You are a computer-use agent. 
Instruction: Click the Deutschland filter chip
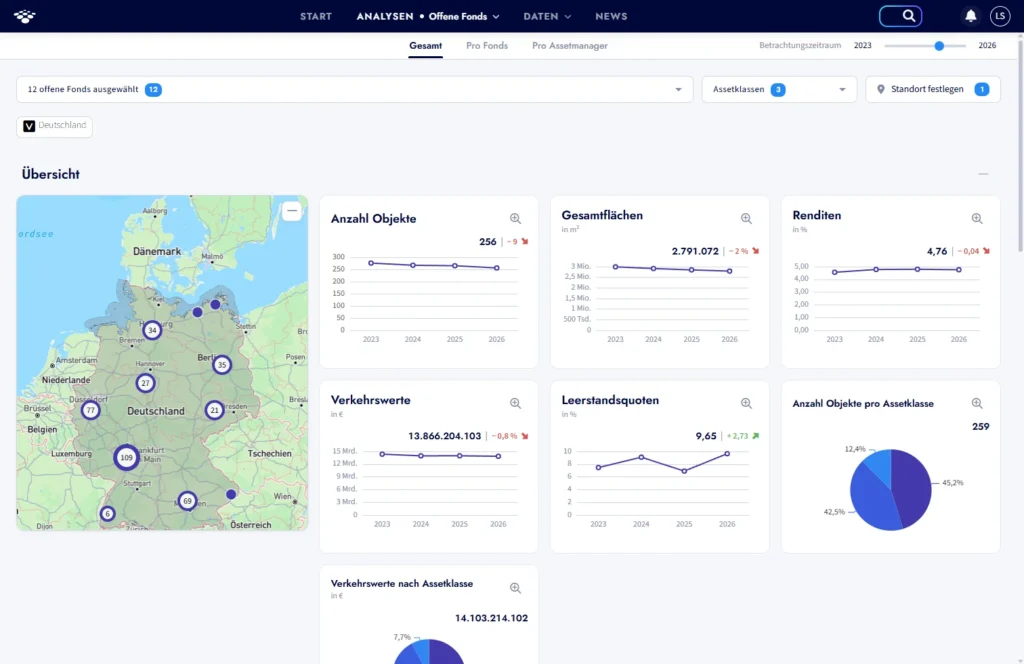click(x=54, y=126)
